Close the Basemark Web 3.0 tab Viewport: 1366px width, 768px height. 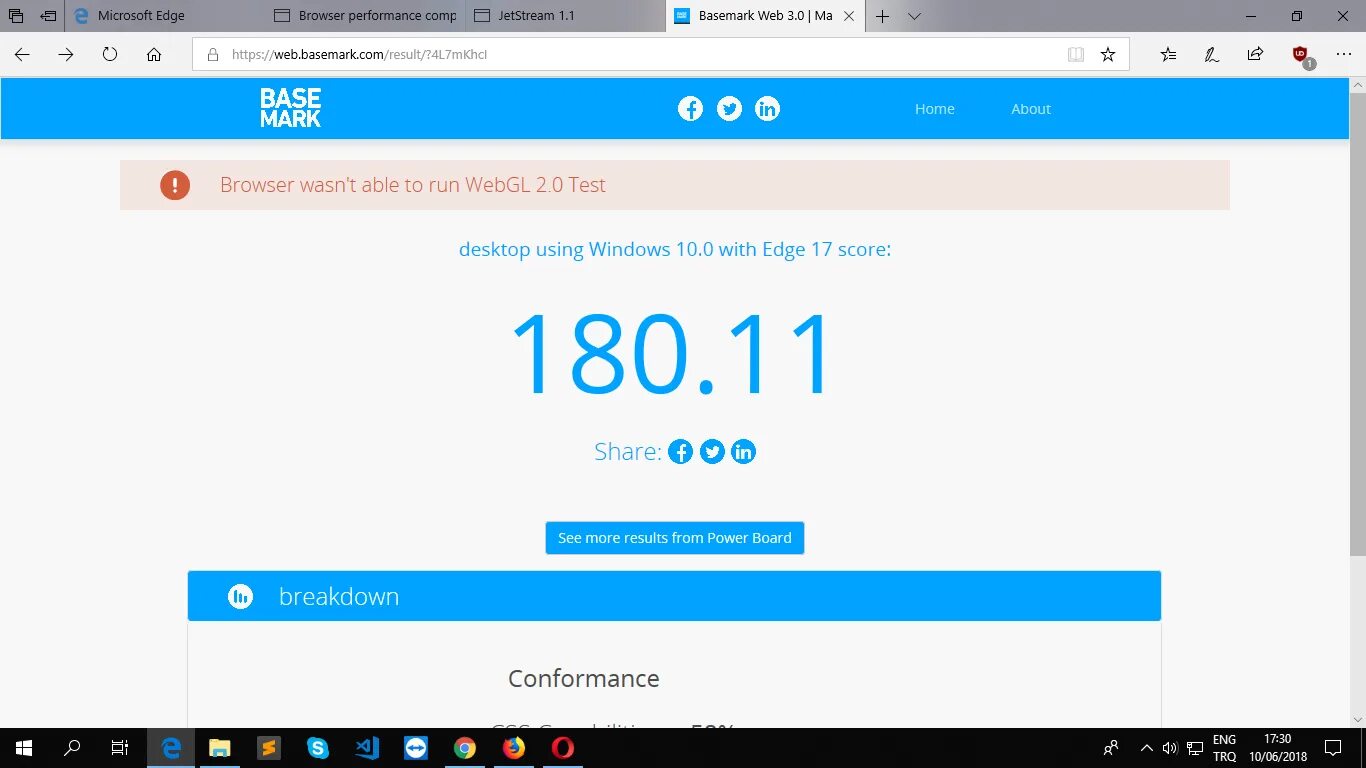coord(850,16)
